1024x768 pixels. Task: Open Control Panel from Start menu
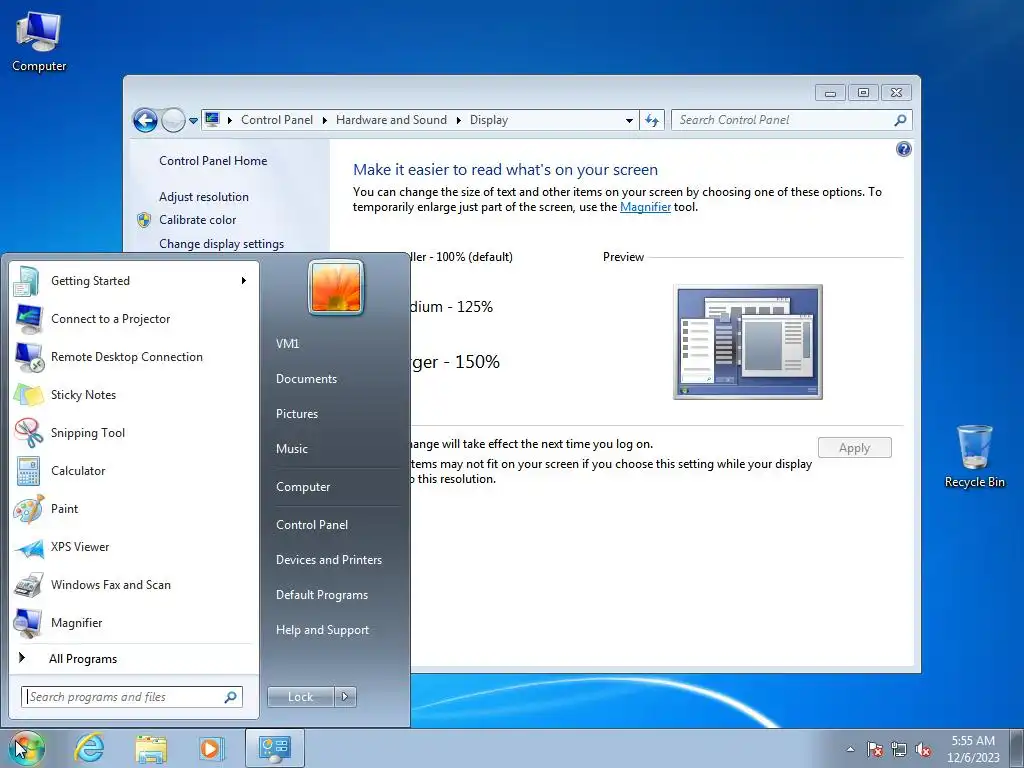point(312,524)
